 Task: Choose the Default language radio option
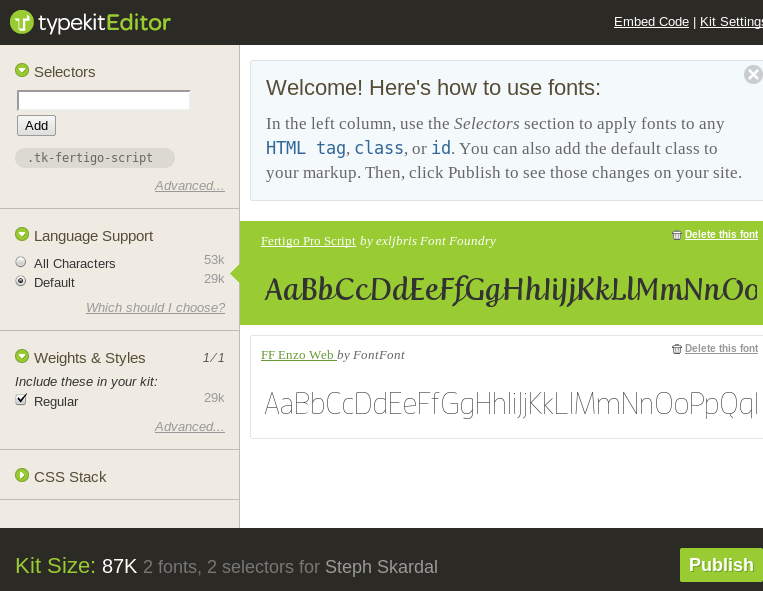point(20,281)
